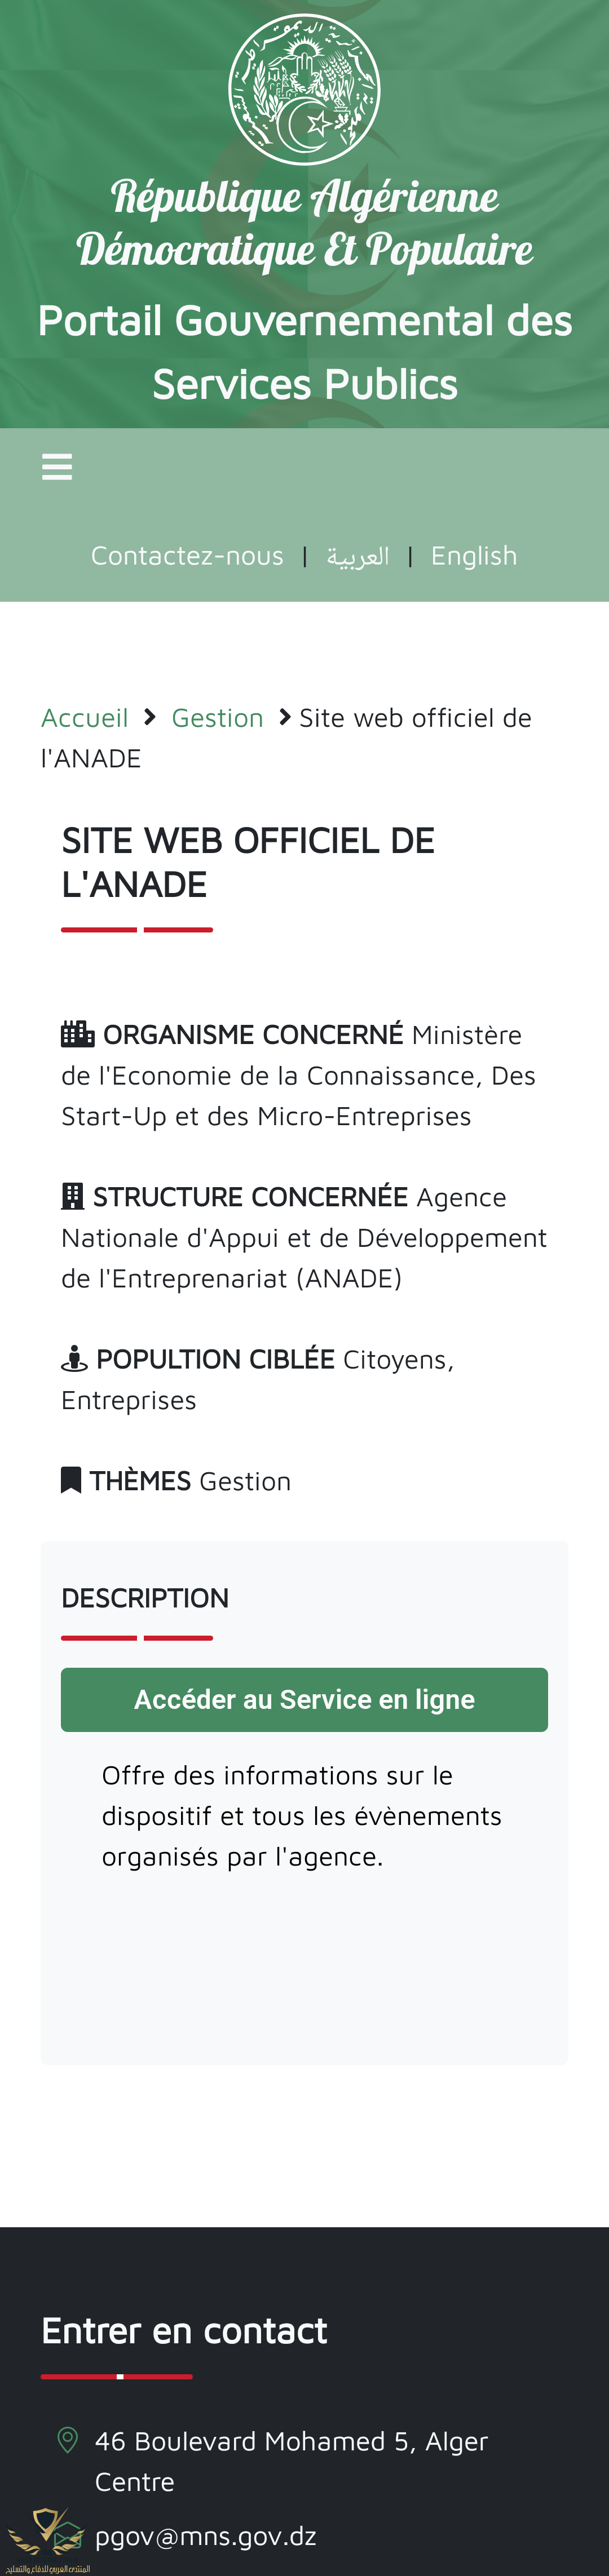Open the hamburger navigation menu

coord(57,467)
